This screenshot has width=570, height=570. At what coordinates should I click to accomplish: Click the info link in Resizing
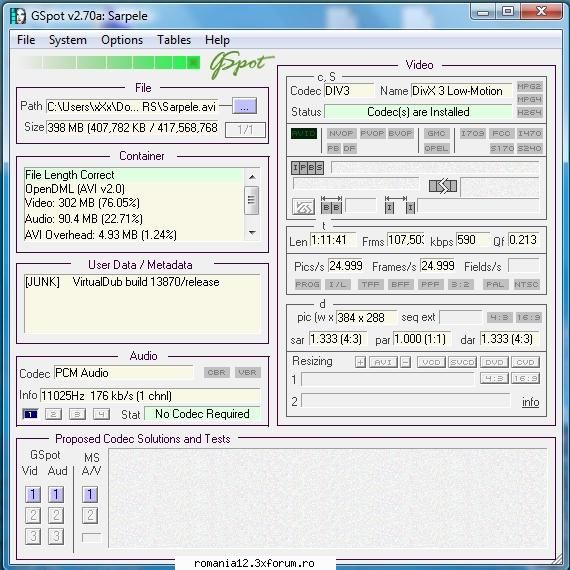[x=530, y=402]
